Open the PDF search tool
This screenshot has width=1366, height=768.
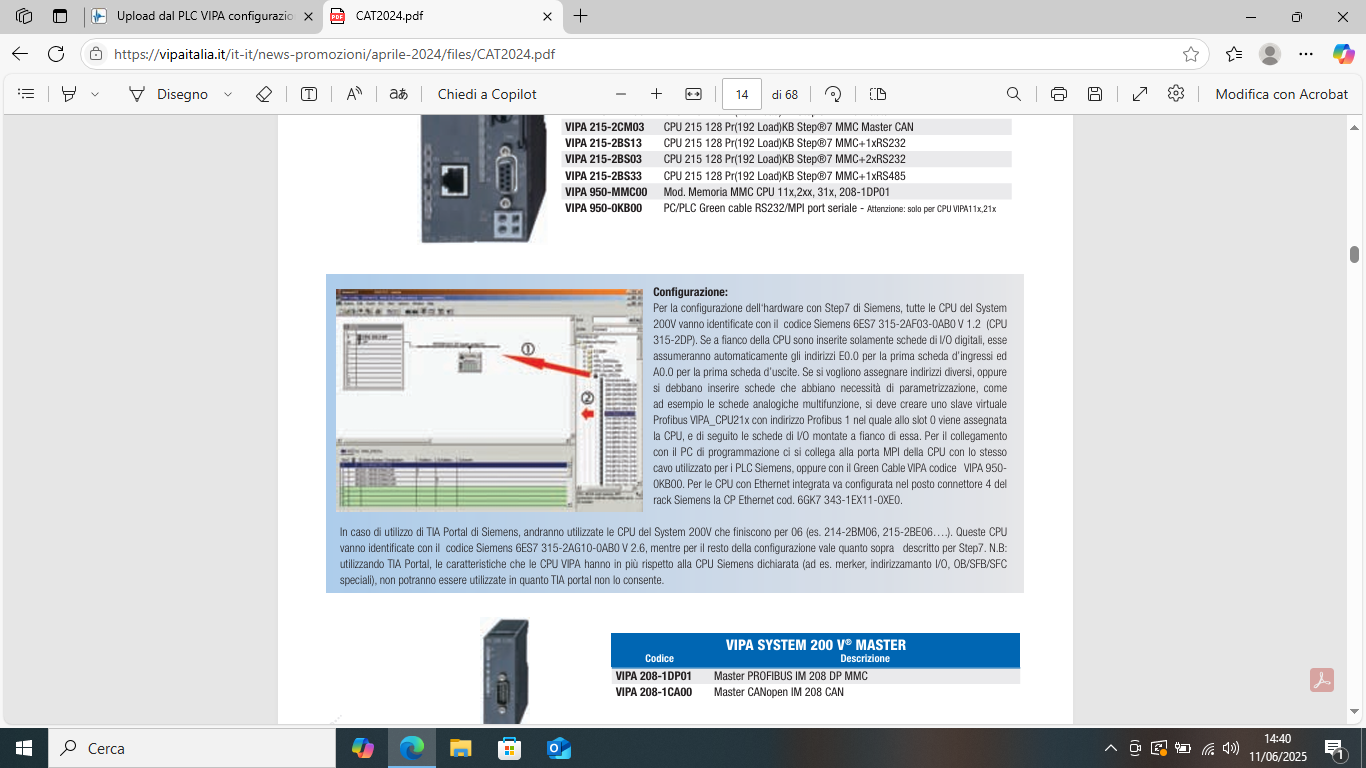point(1013,94)
